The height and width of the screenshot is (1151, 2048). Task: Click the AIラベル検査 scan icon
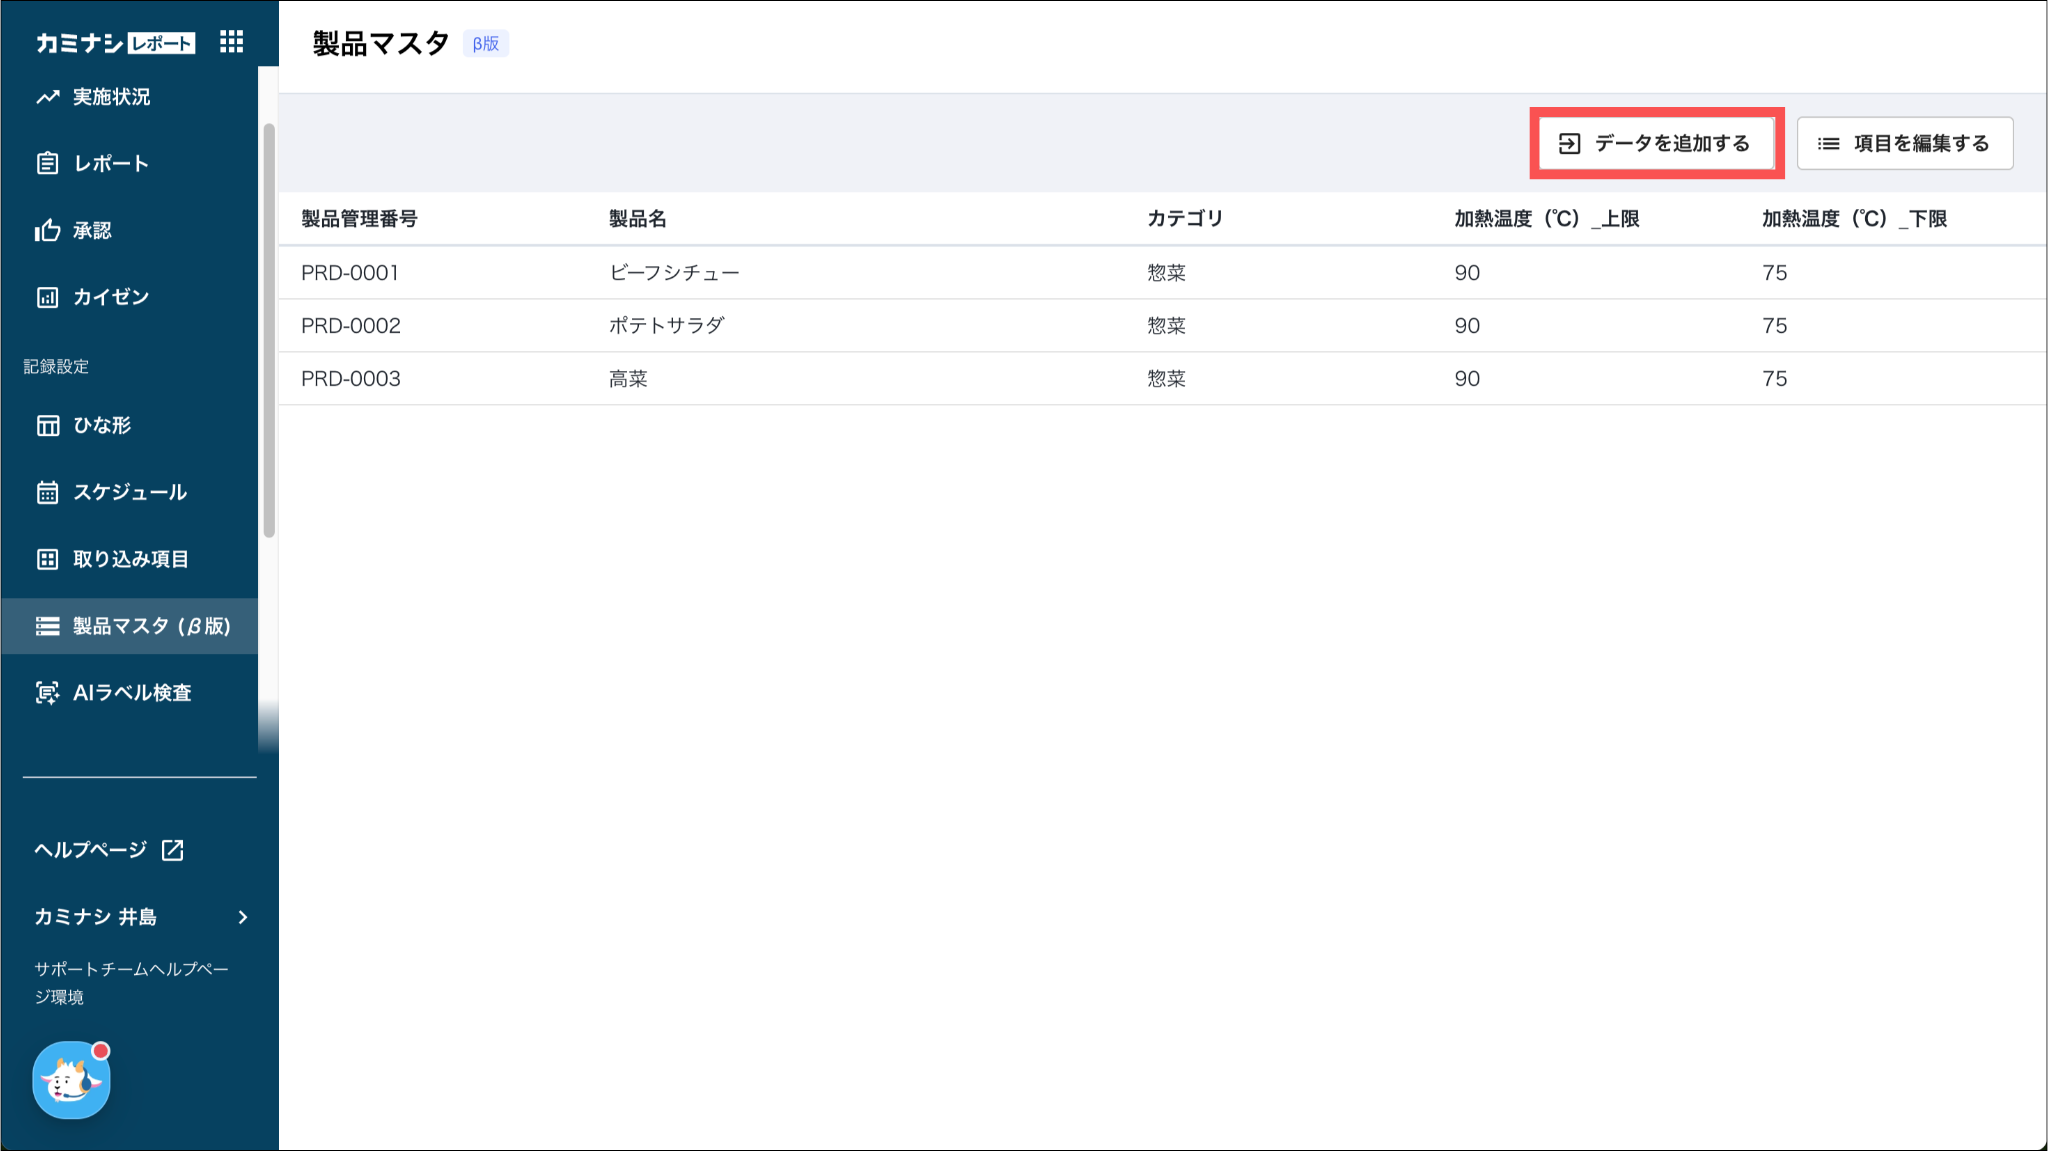[48, 693]
